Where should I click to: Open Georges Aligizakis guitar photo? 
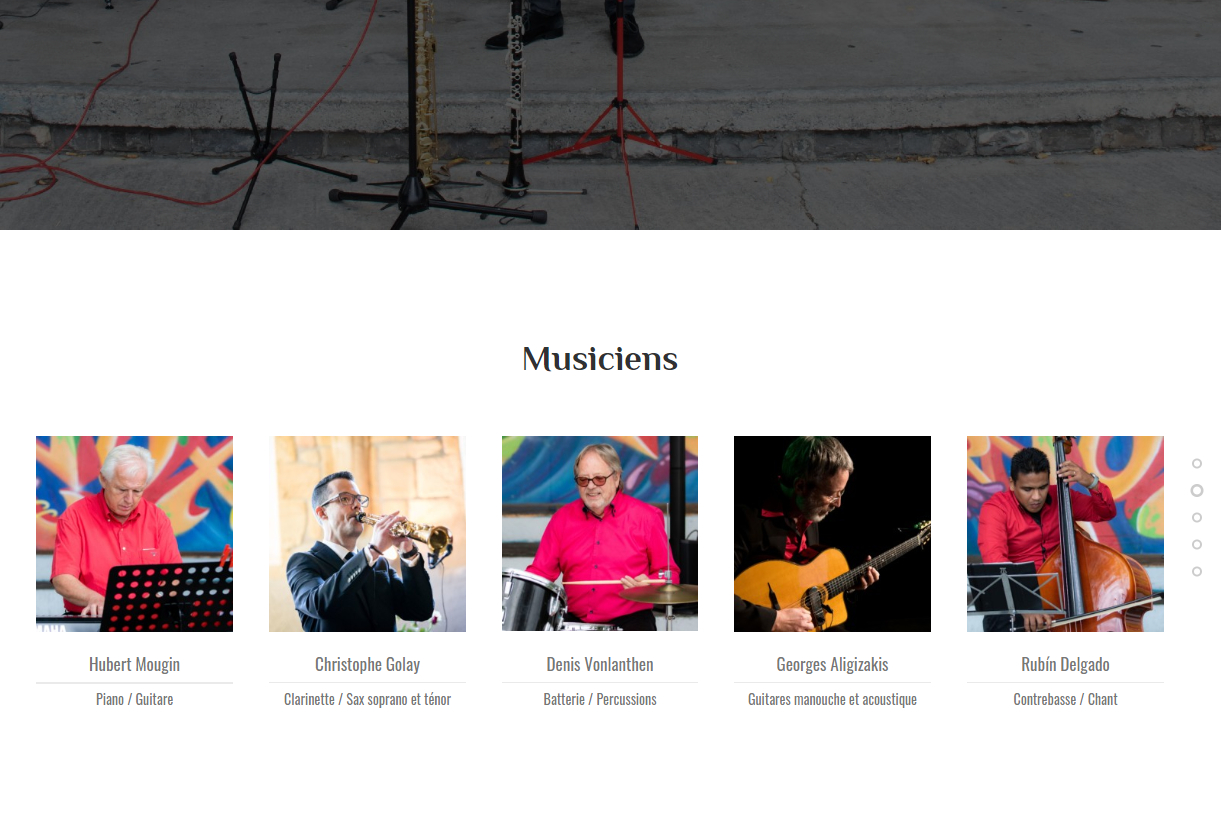[x=832, y=534]
